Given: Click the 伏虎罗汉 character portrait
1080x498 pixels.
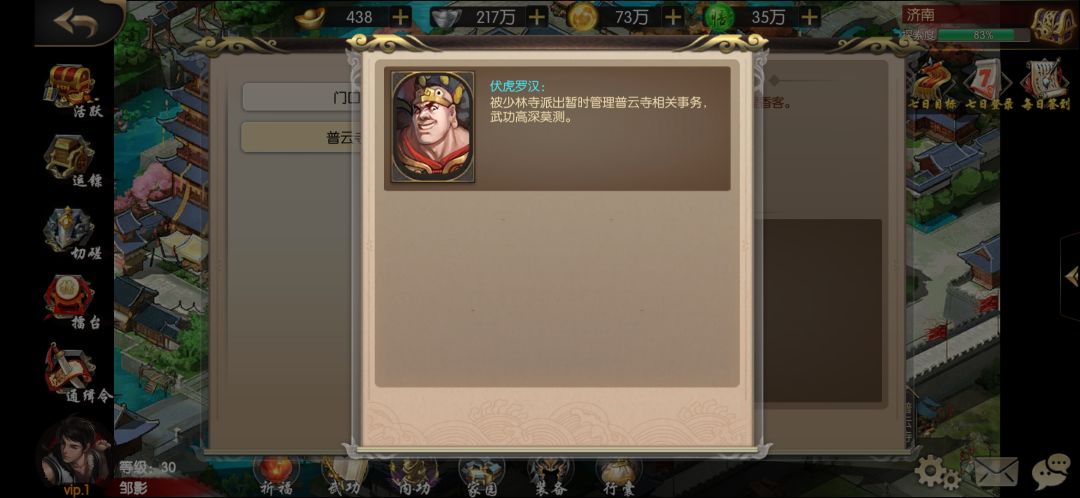Looking at the screenshot, I should click(433, 127).
